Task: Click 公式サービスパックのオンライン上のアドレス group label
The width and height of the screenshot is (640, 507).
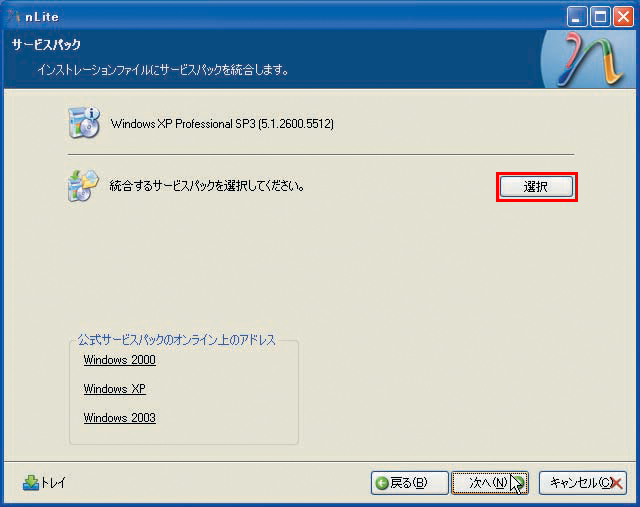Action: [x=177, y=340]
